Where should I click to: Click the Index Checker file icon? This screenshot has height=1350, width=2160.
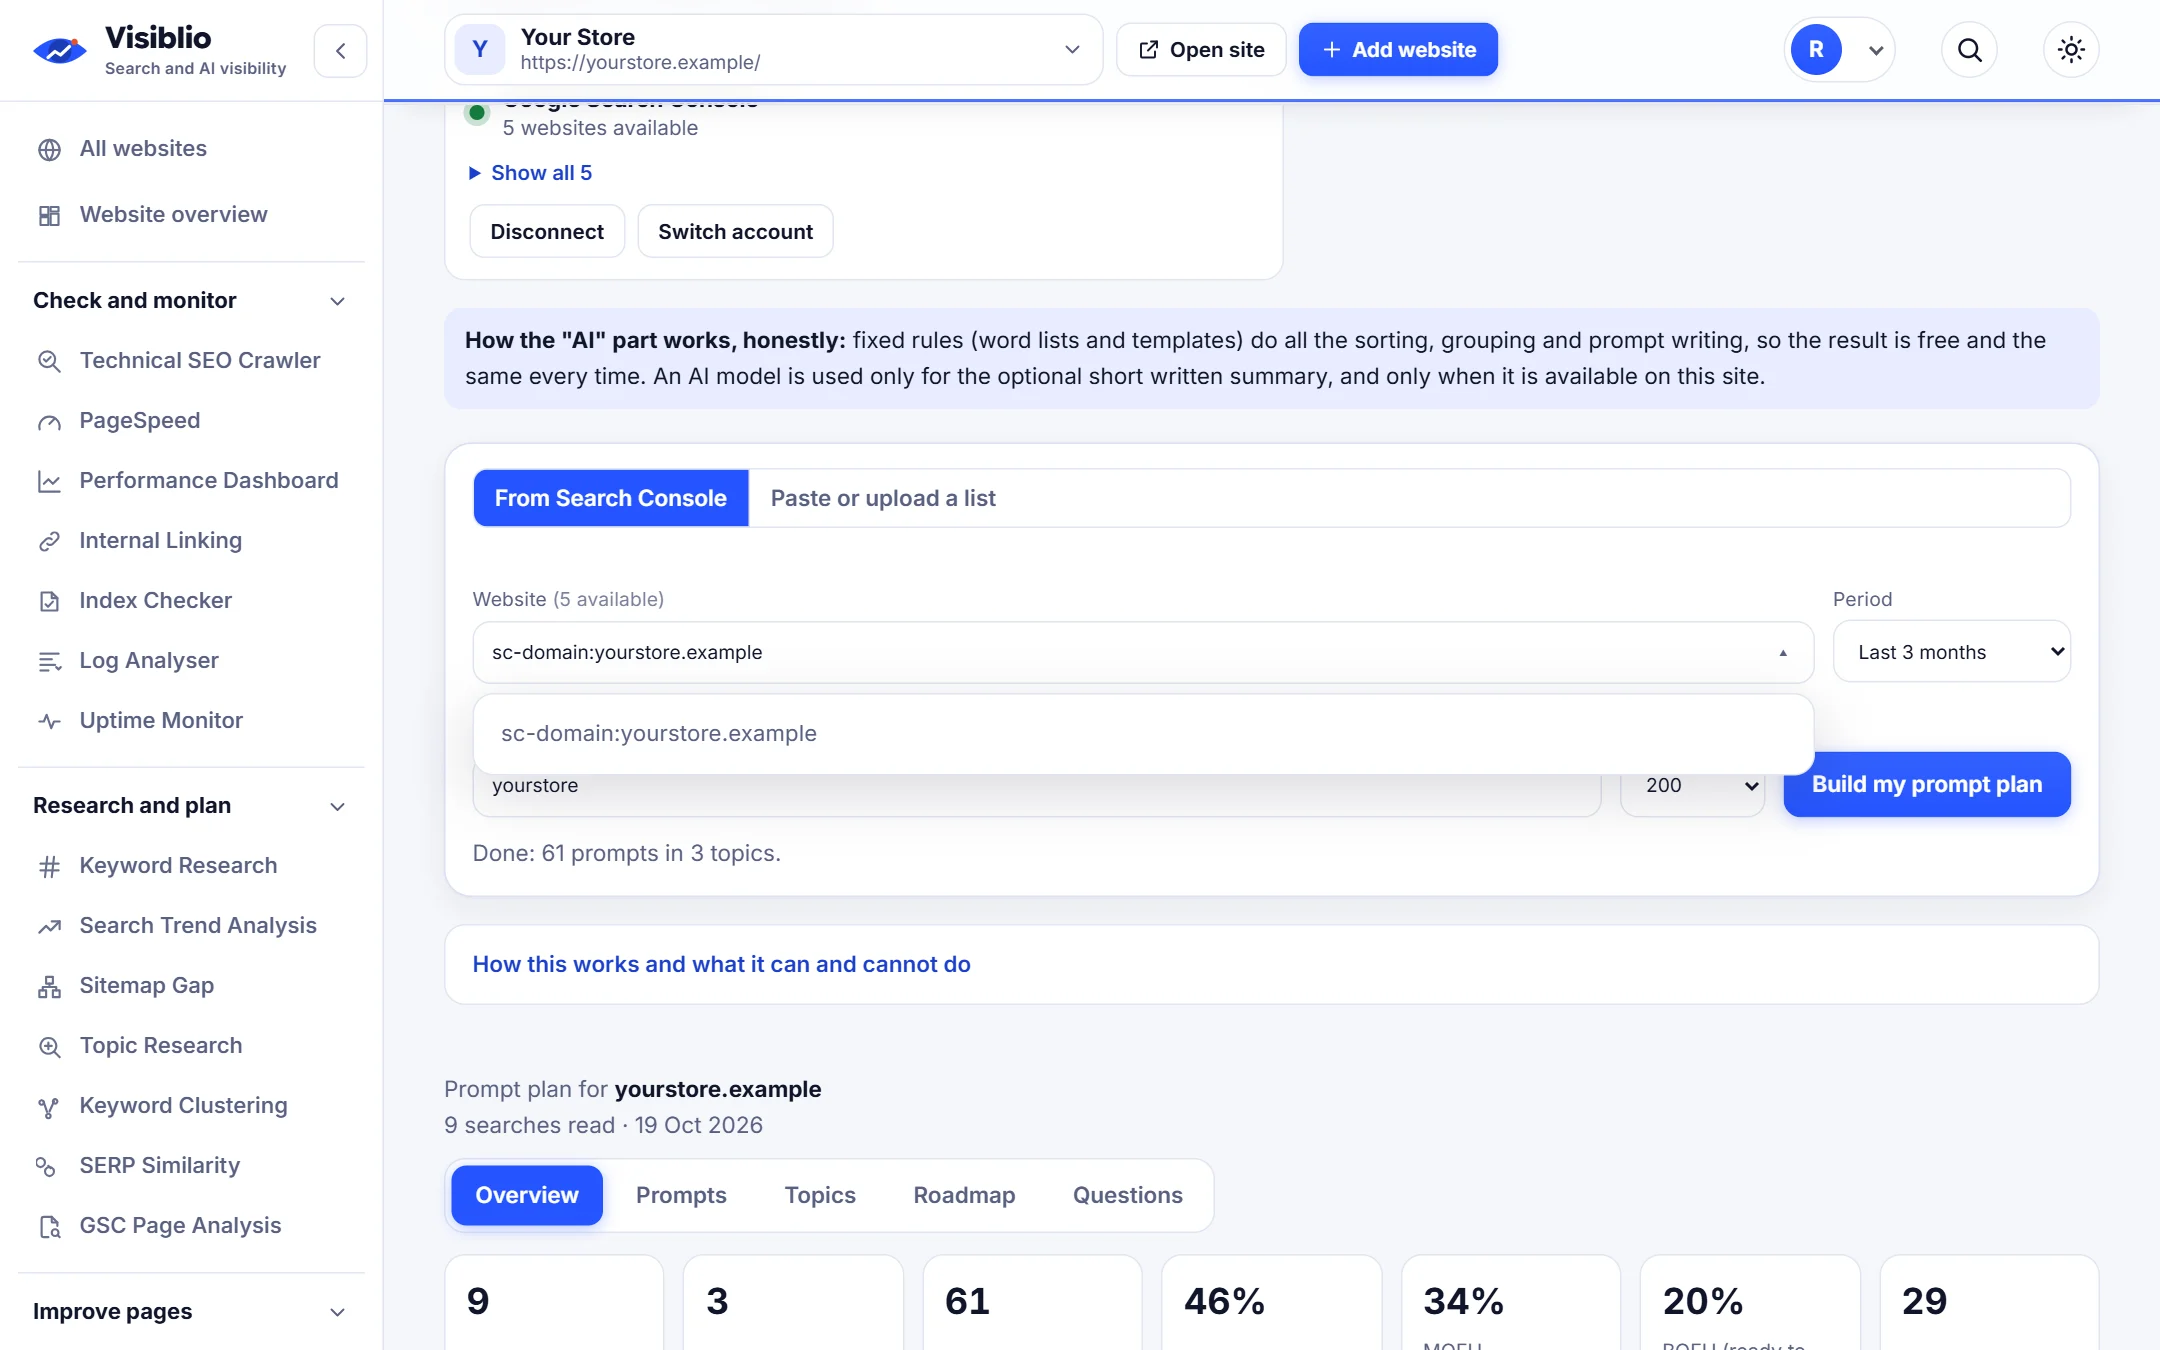[49, 601]
